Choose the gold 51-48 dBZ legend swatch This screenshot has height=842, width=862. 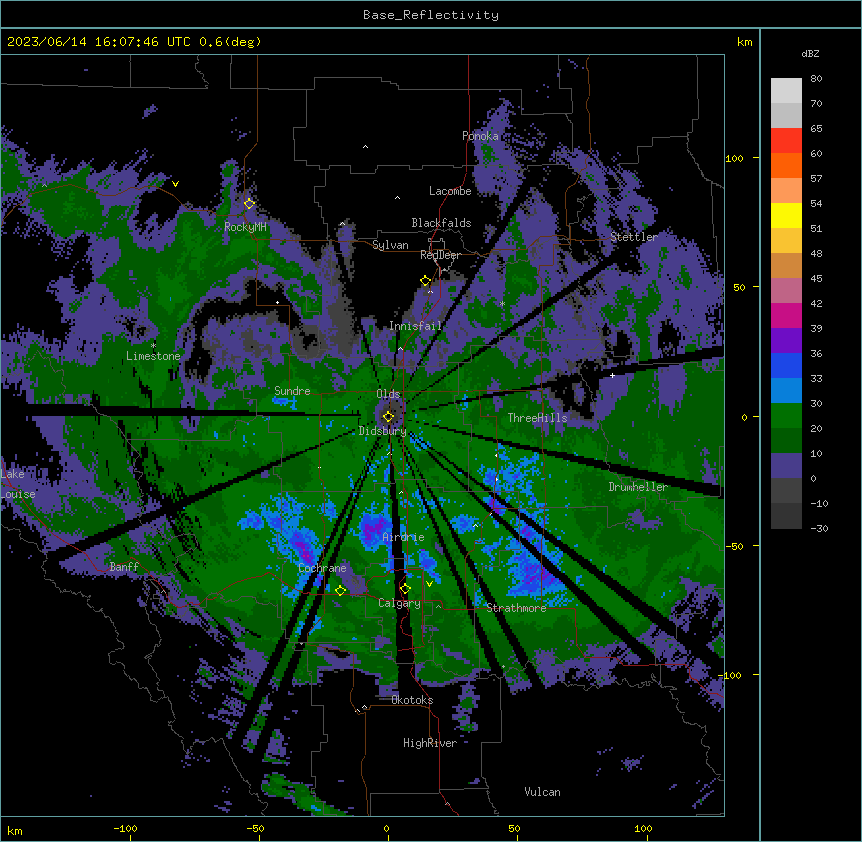pos(786,241)
